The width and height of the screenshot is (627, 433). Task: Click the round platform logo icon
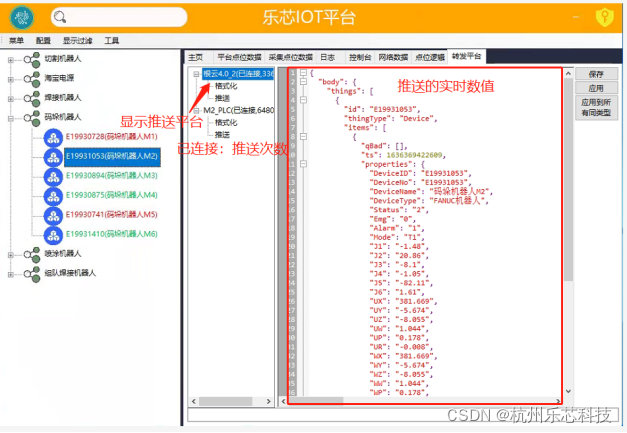pos(22,18)
